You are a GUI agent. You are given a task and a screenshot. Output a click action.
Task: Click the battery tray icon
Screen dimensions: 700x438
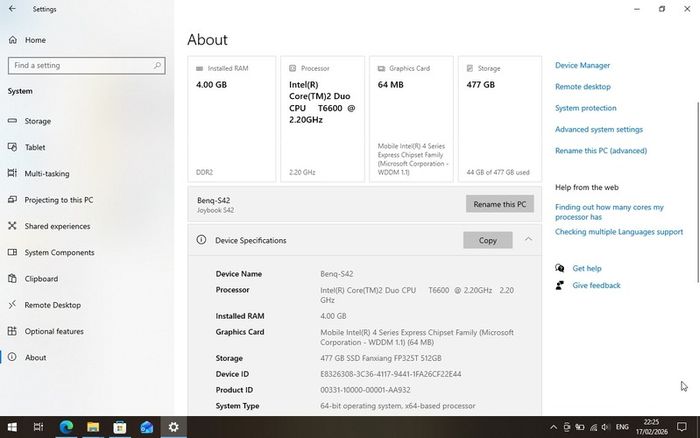click(x=579, y=427)
